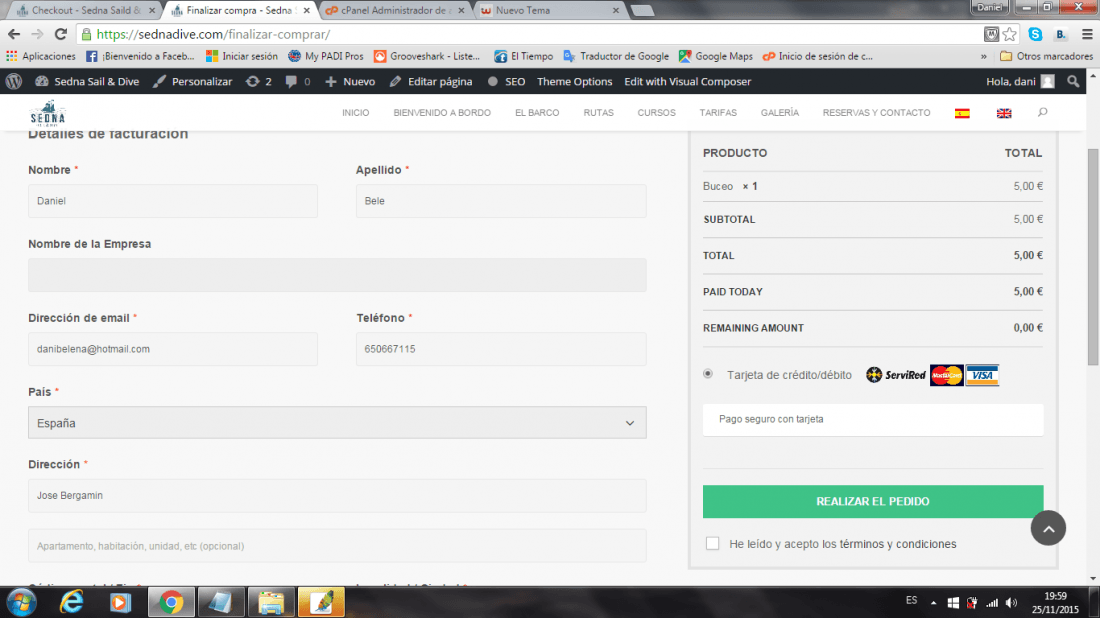1100x618 pixels.
Task: Click the REALIZAR EL PEDIDO button
Action: pyautogui.click(x=873, y=502)
